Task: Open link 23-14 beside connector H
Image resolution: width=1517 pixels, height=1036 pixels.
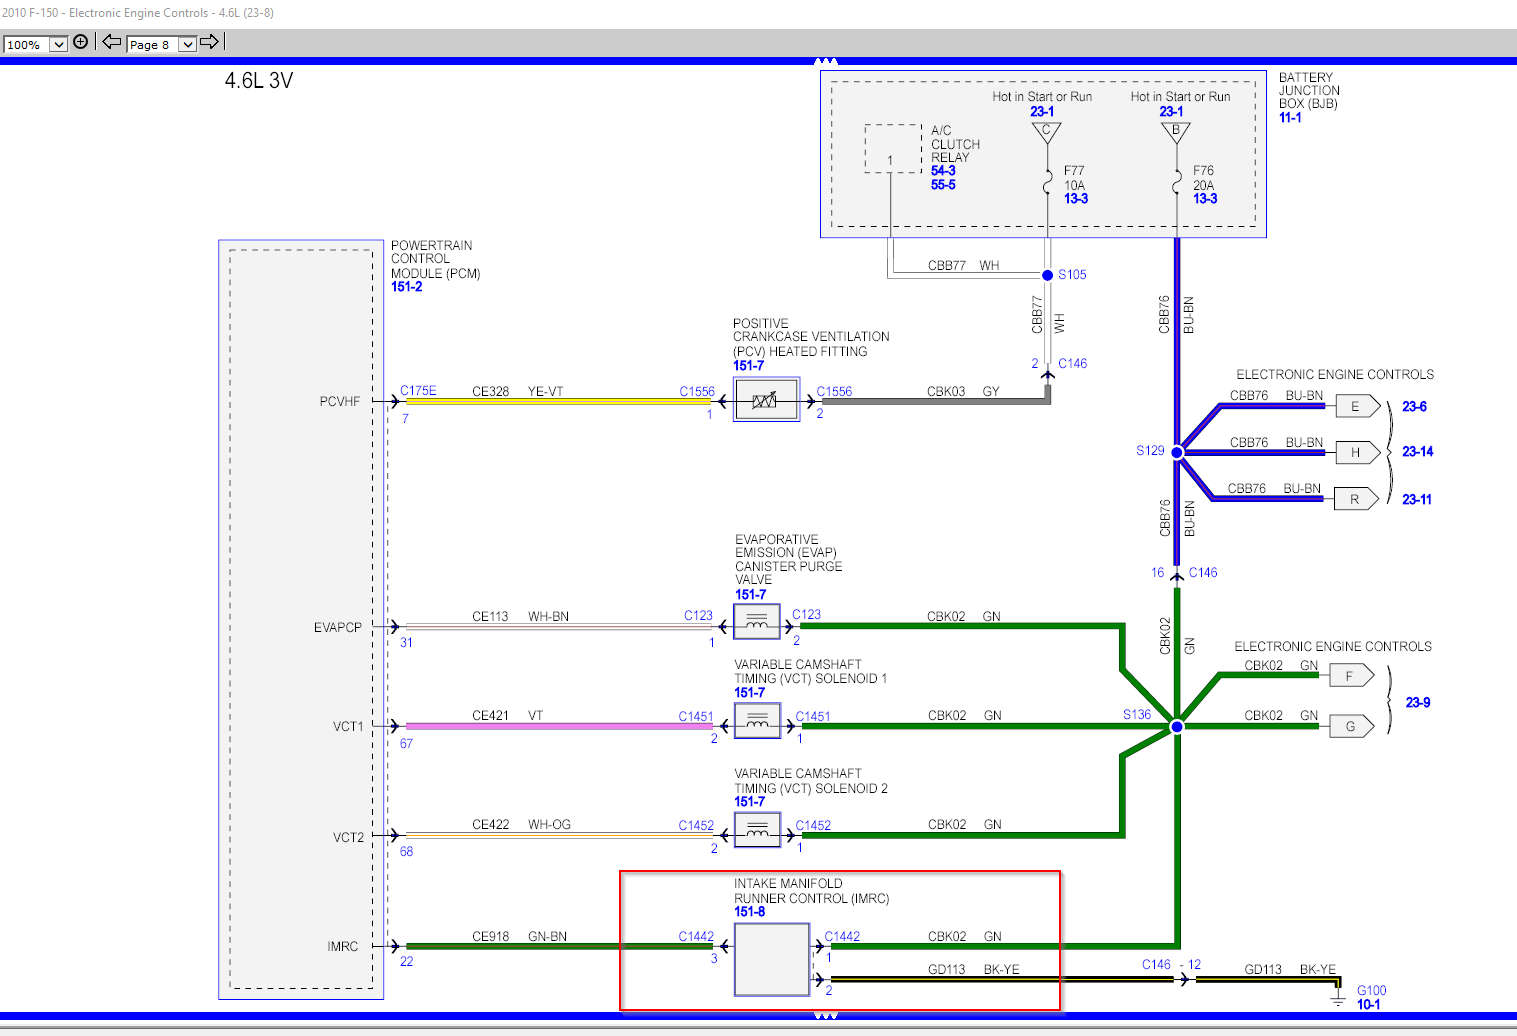Action: 1416,452
